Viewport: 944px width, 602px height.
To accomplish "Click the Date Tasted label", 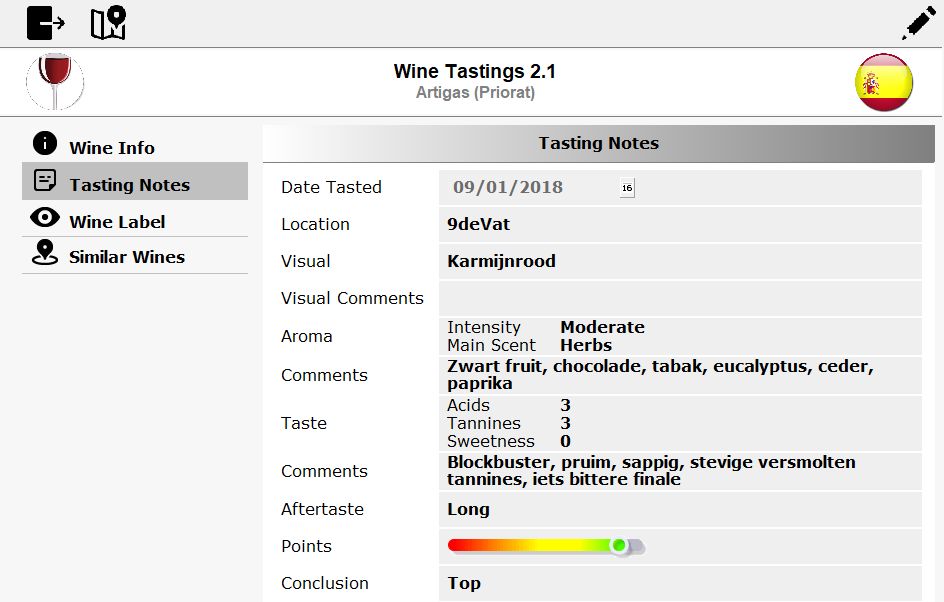I will 331,187.
